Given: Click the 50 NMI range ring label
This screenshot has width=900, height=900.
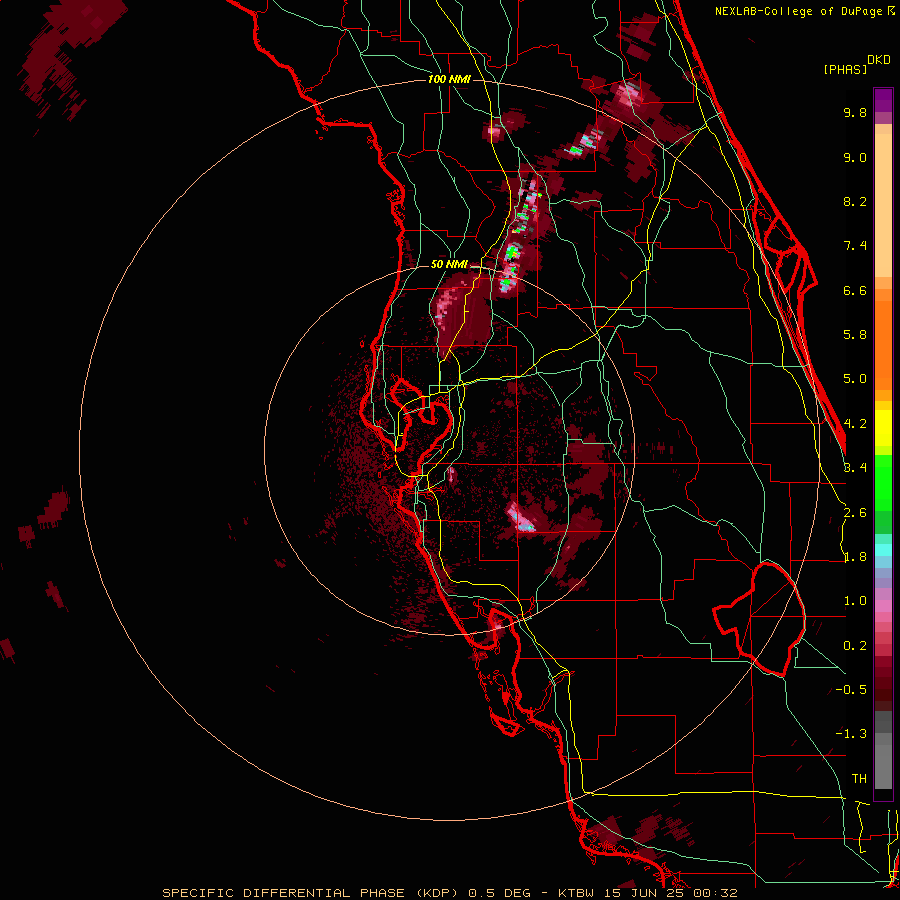Looking at the screenshot, I should 449,264.
